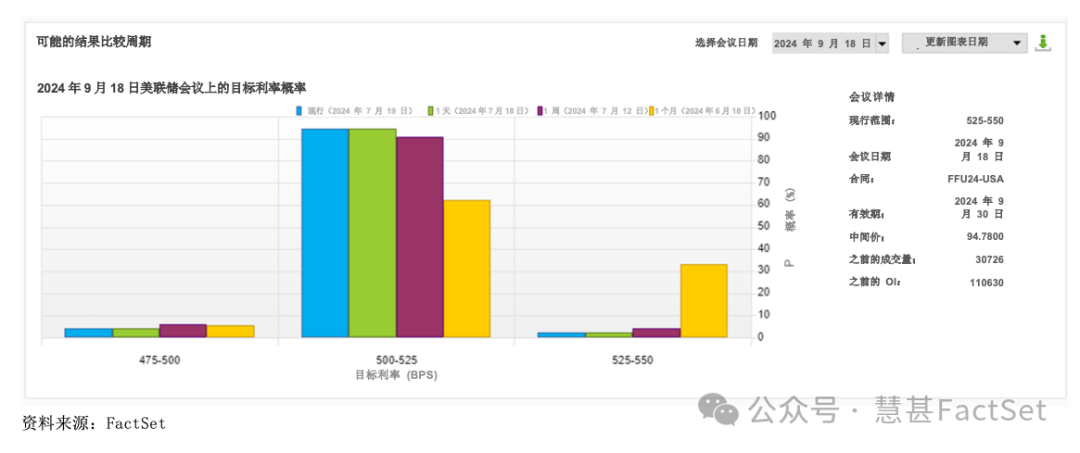Click the purple 1周 legend marker

click(539, 110)
